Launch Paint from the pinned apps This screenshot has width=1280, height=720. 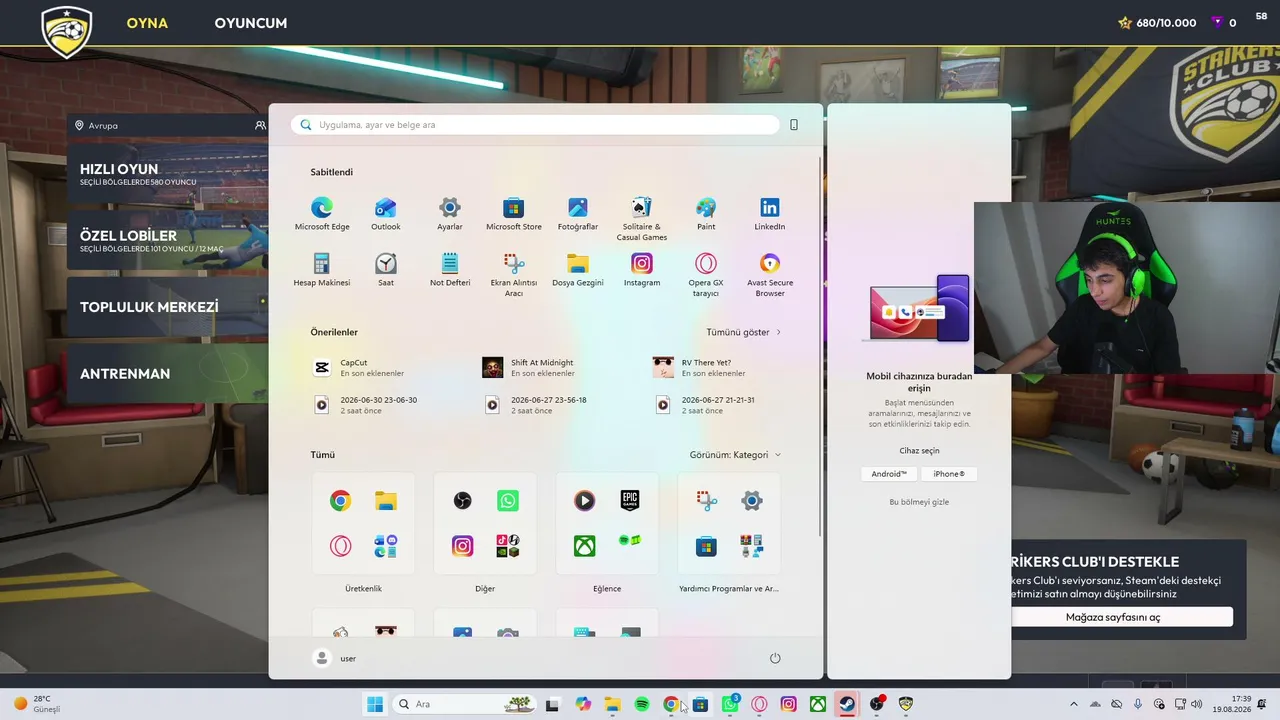tap(706, 213)
